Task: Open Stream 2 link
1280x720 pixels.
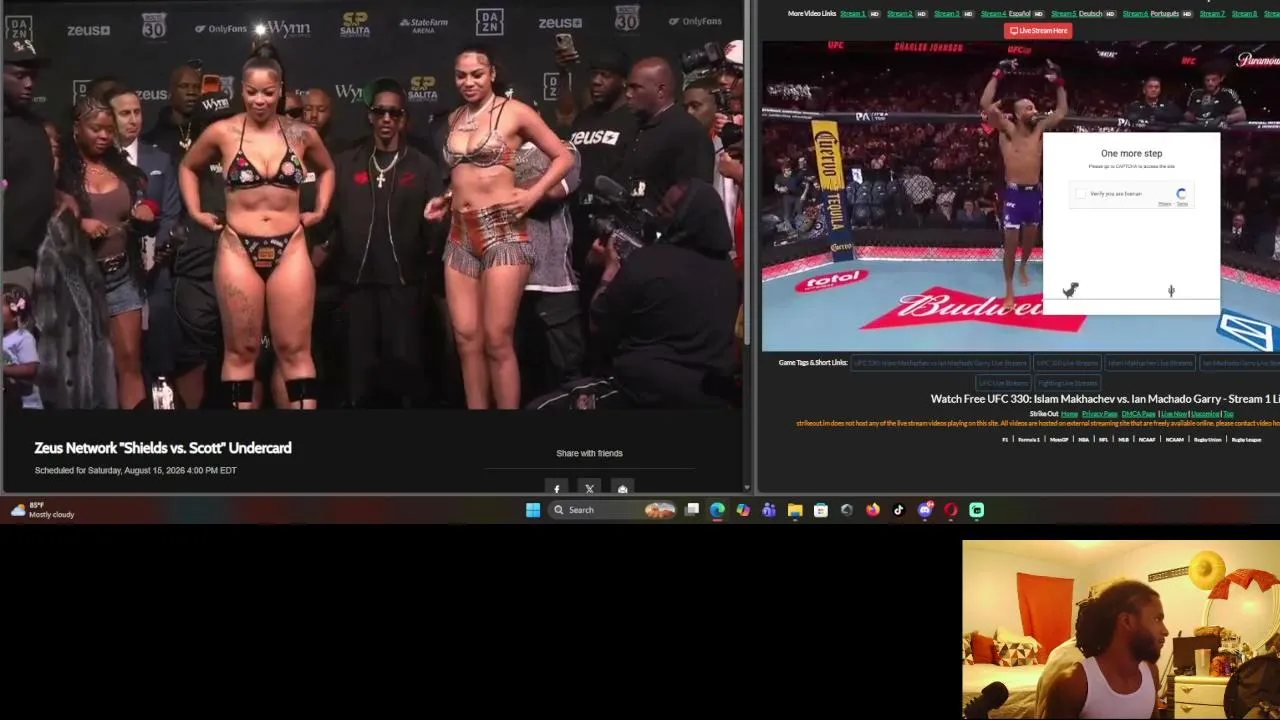Action: [899, 14]
